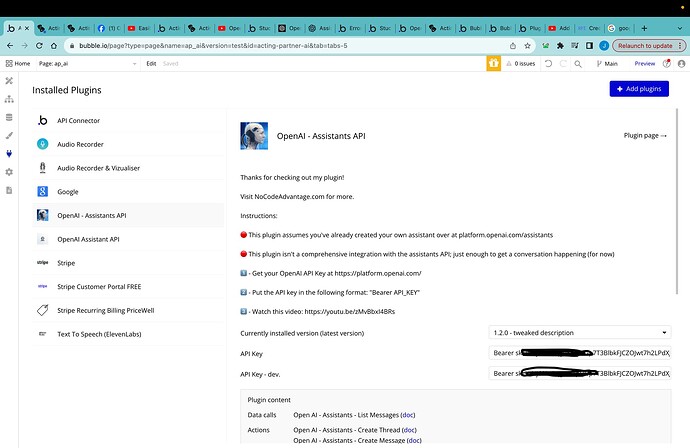The image size is (690, 448).
Task: Open the help question mark icon
Action: (667, 63)
